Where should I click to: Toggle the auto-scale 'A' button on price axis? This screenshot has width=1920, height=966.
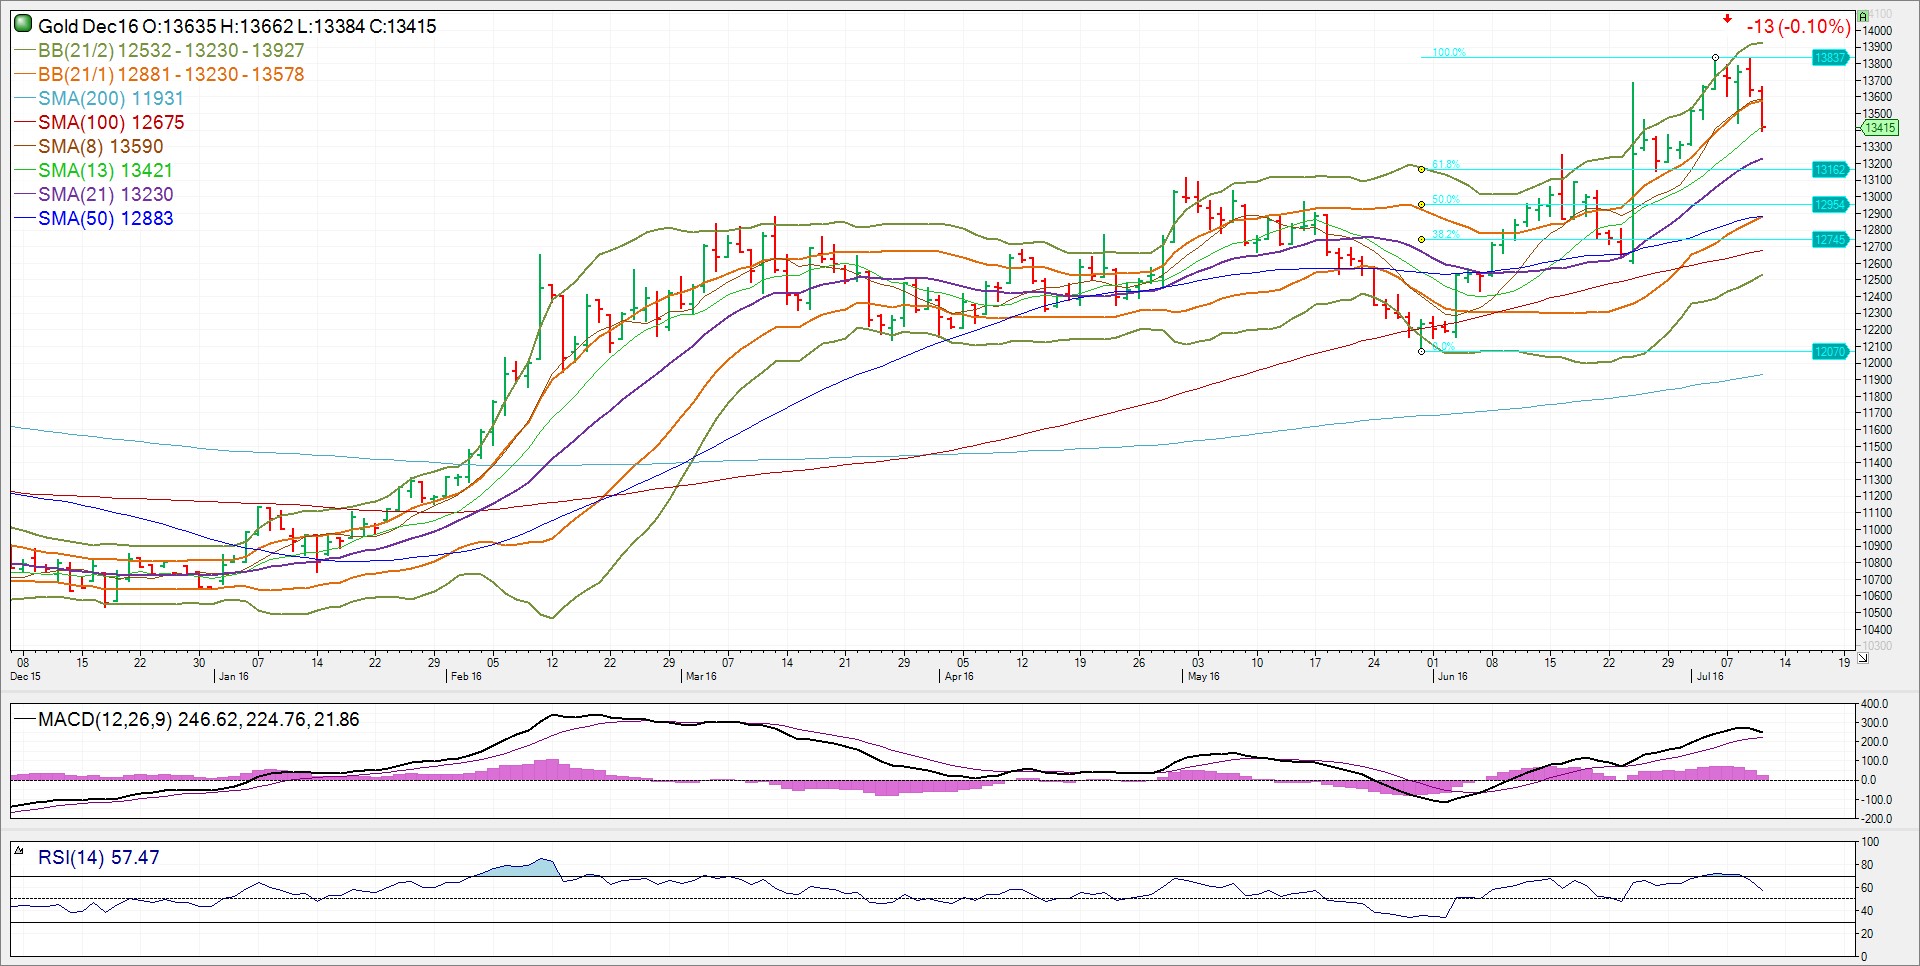1863,17
